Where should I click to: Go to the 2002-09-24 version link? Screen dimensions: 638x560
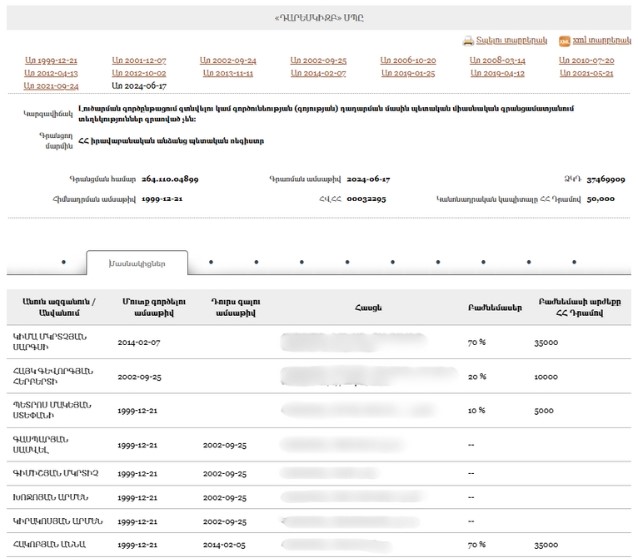[228, 61]
